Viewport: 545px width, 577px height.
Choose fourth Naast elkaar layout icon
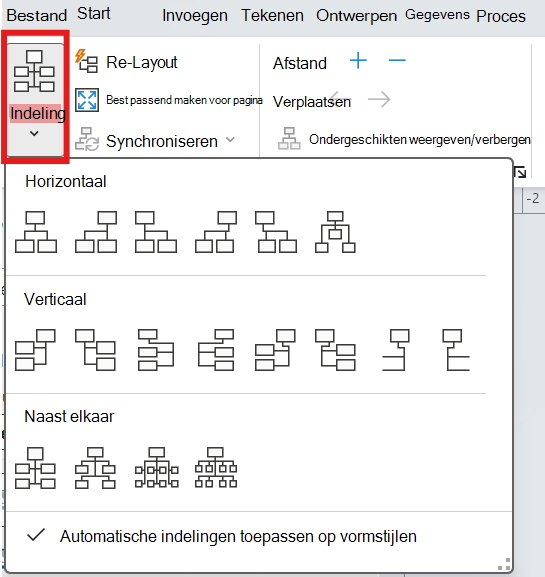click(216, 468)
